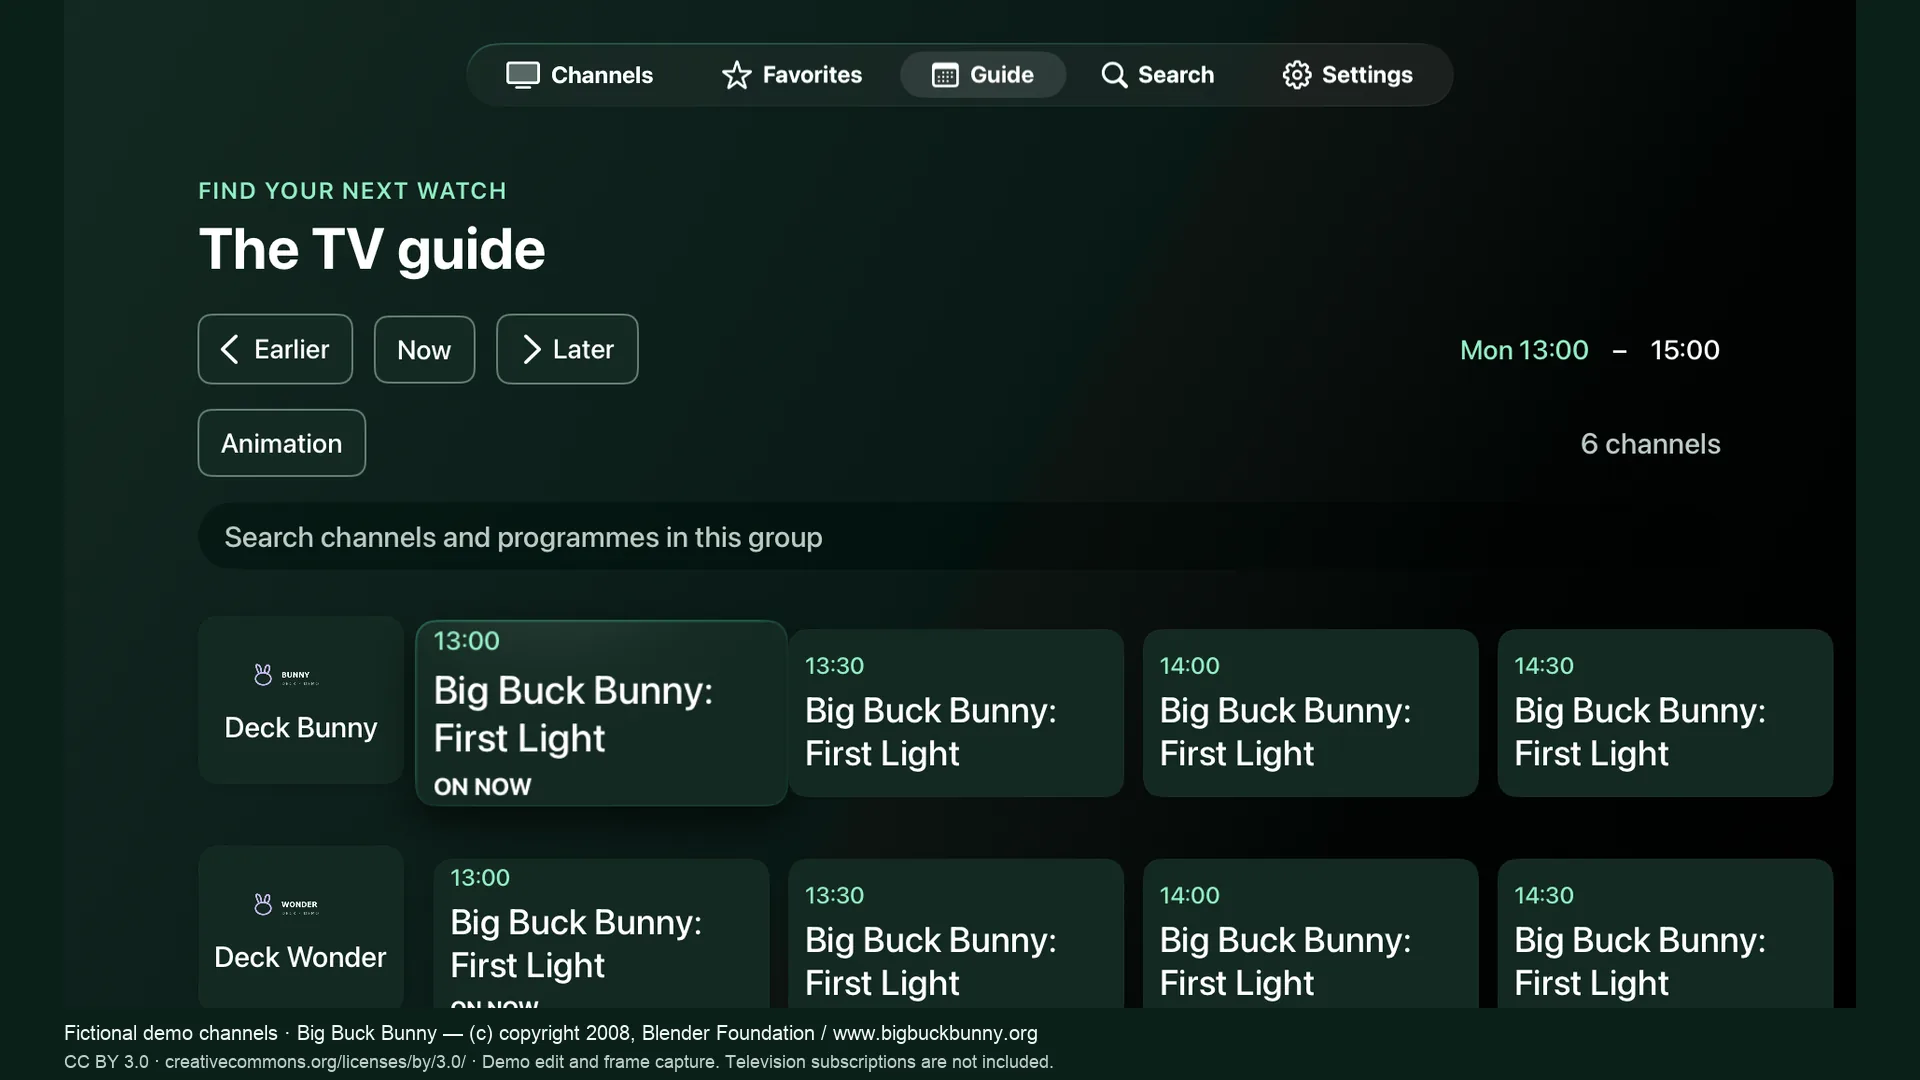Click the Earlier left chevron icon
The image size is (1920, 1080).
point(229,349)
